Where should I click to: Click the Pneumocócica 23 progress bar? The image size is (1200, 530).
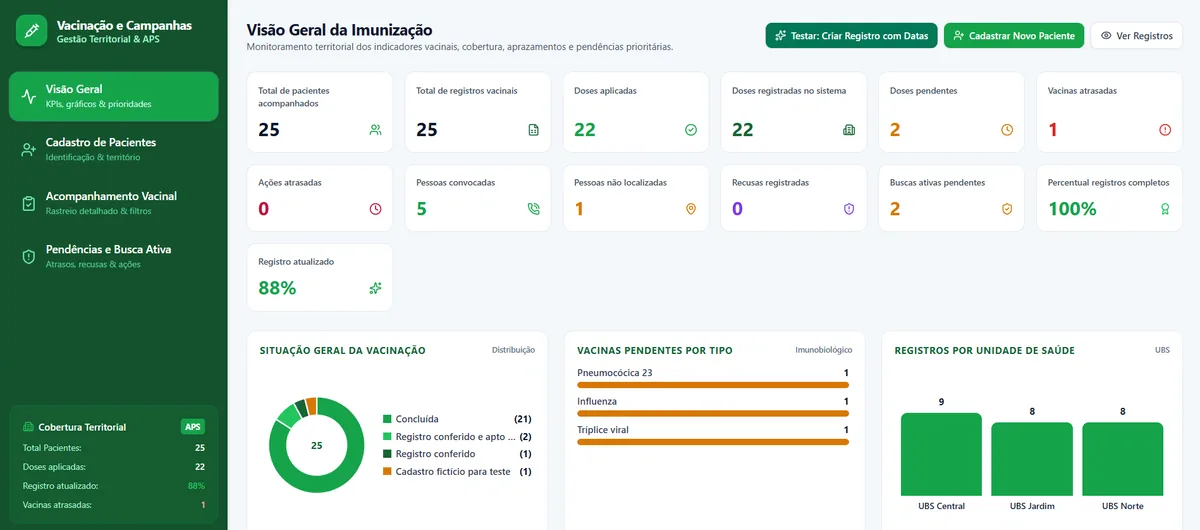tap(713, 385)
